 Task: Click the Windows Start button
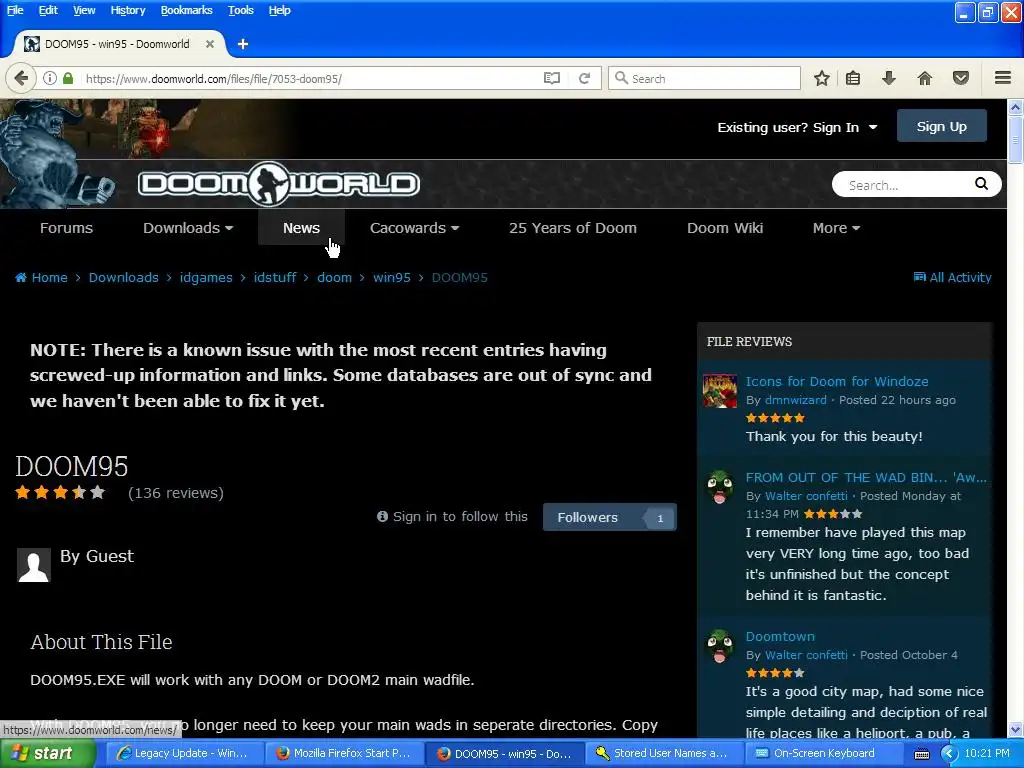pos(47,753)
